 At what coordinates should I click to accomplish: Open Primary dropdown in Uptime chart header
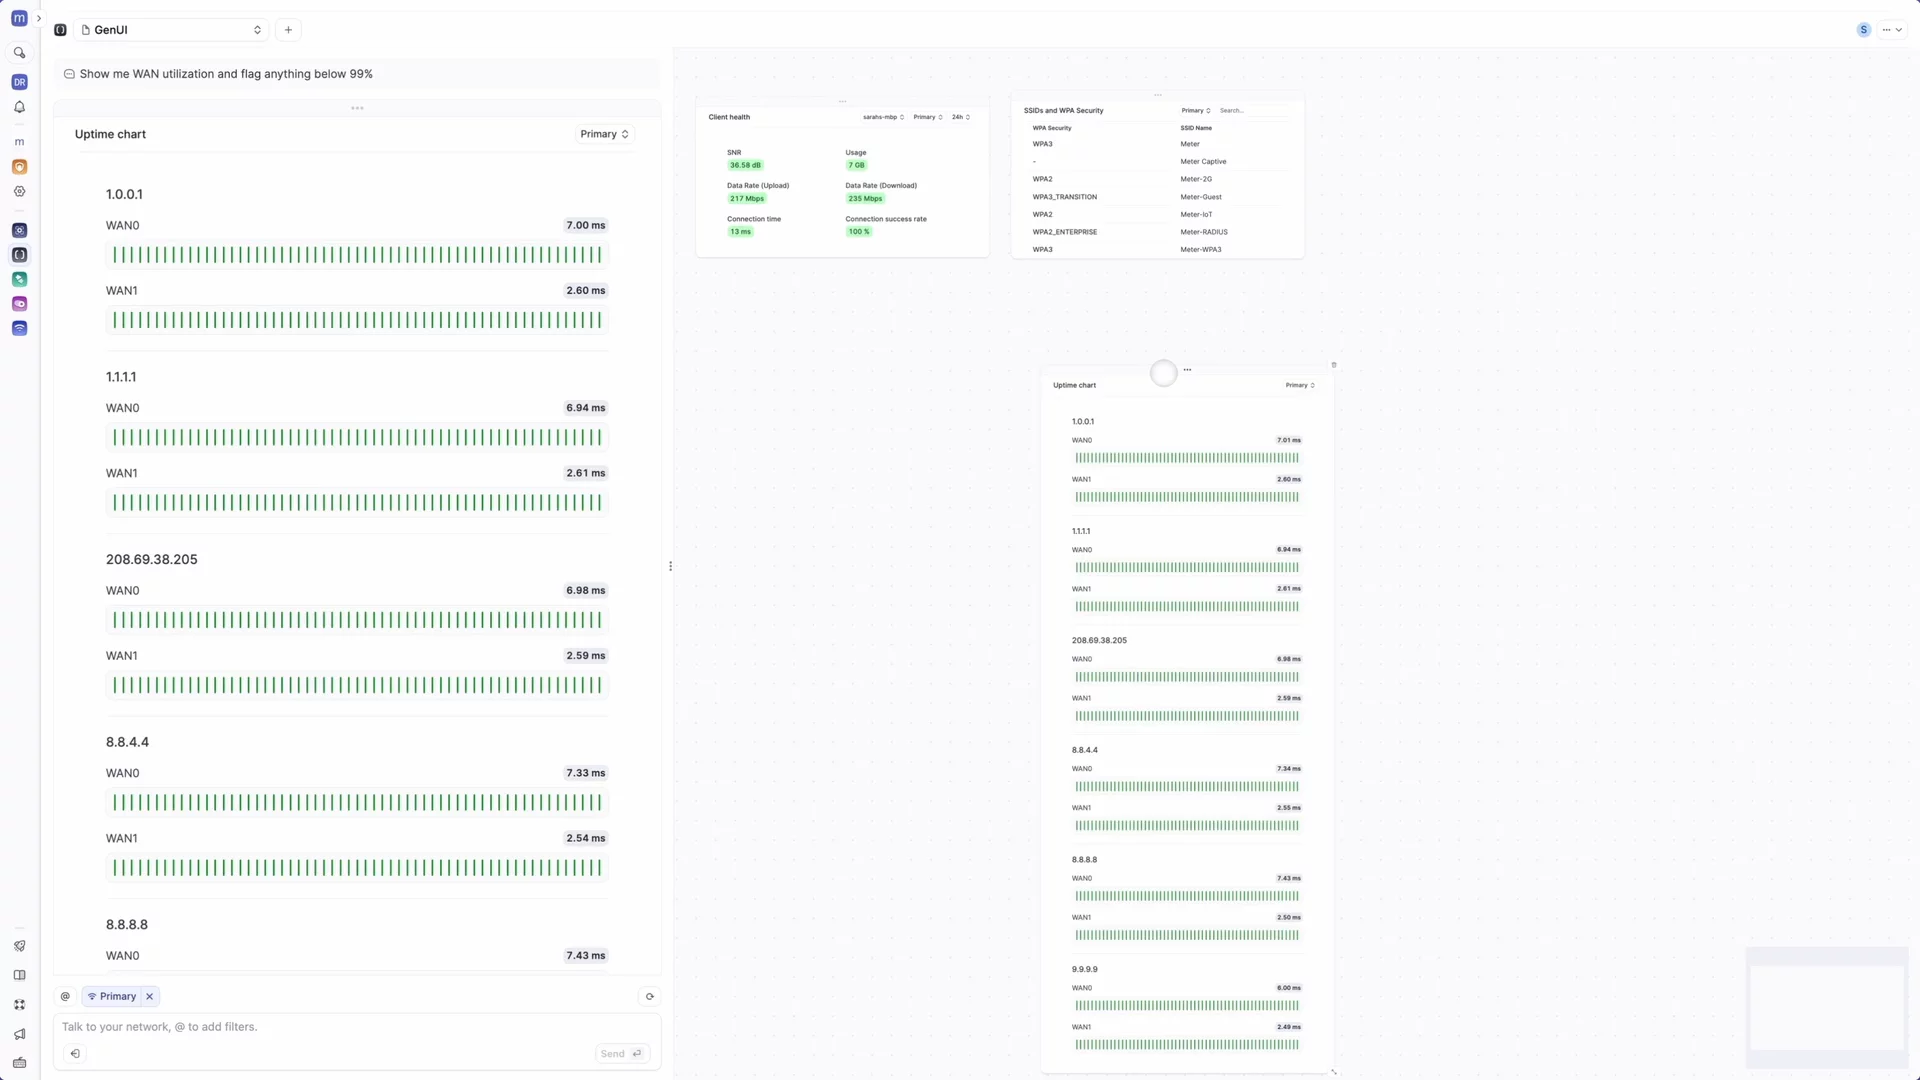pyautogui.click(x=604, y=134)
